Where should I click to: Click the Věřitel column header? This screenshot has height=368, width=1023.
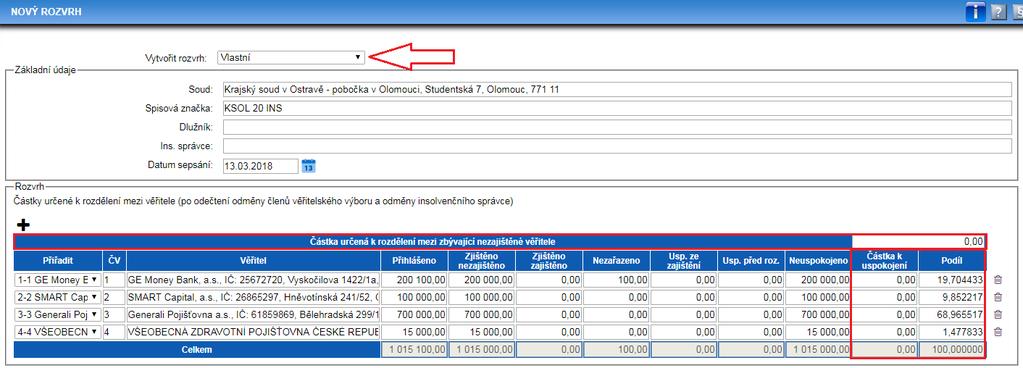click(x=253, y=261)
